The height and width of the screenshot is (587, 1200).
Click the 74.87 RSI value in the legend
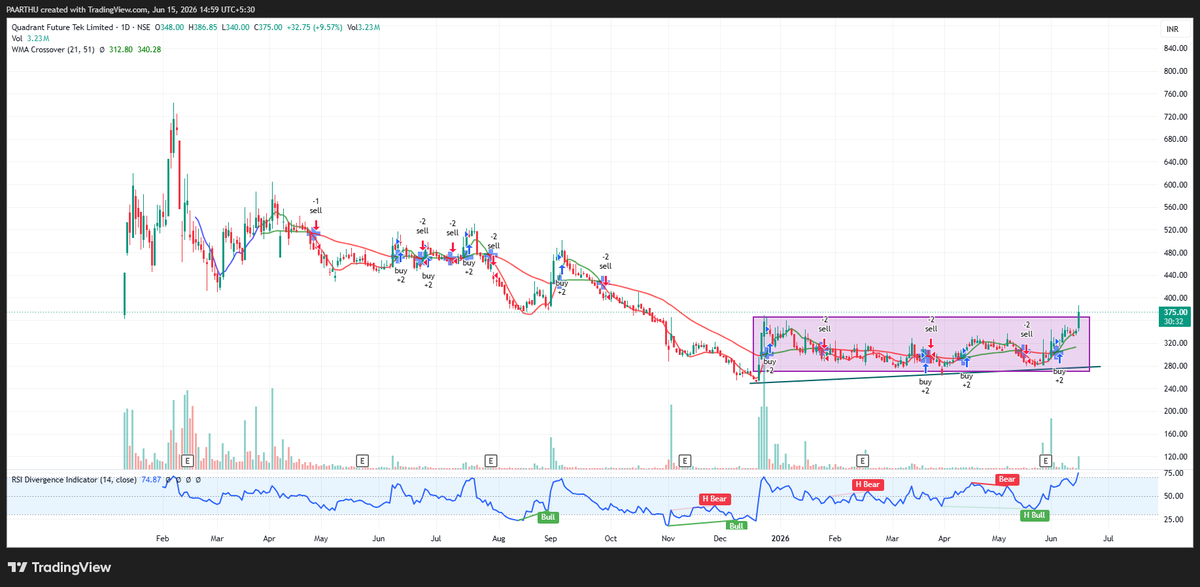[x=152, y=480]
